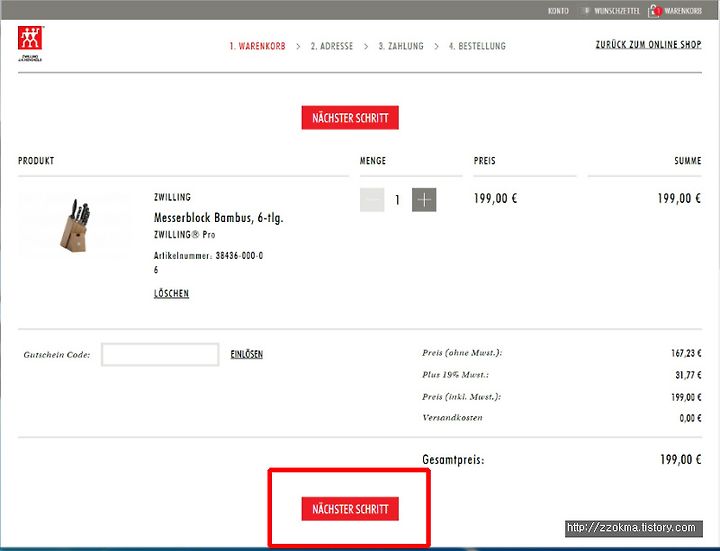Click the quantity value 1

(397, 200)
